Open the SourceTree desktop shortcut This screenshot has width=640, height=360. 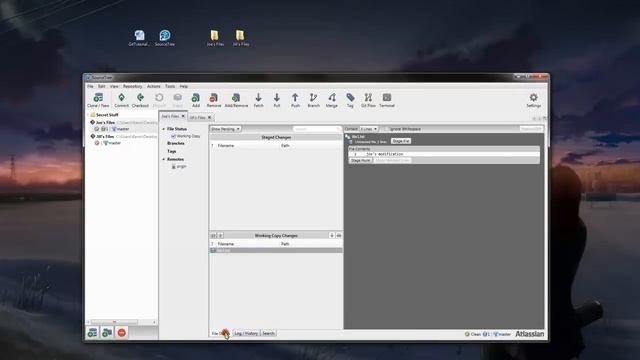(x=165, y=38)
